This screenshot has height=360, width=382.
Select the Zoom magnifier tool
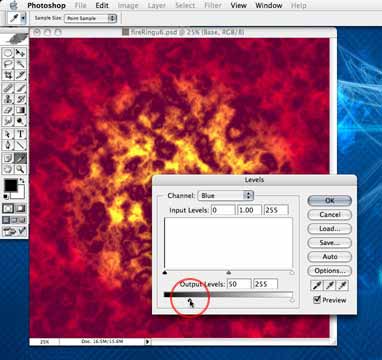point(20,169)
